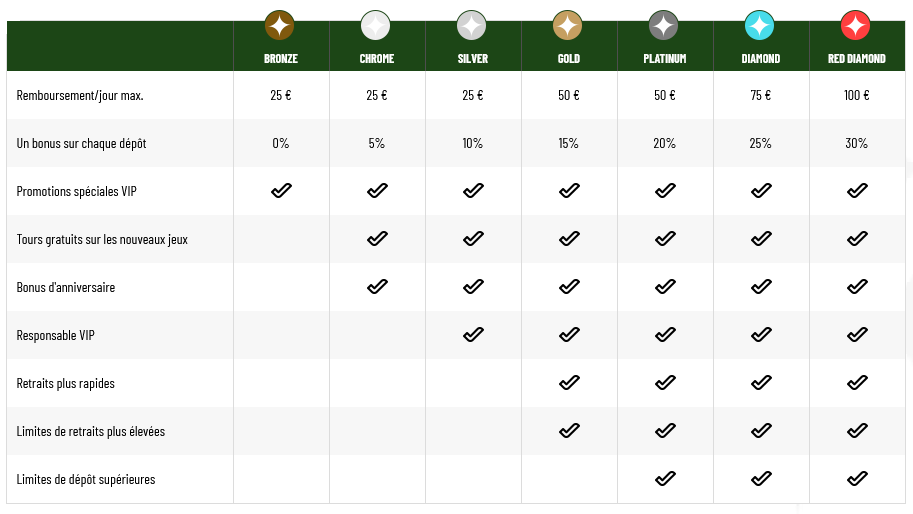Click the 15% Gold deposit bonus value

tap(569, 143)
